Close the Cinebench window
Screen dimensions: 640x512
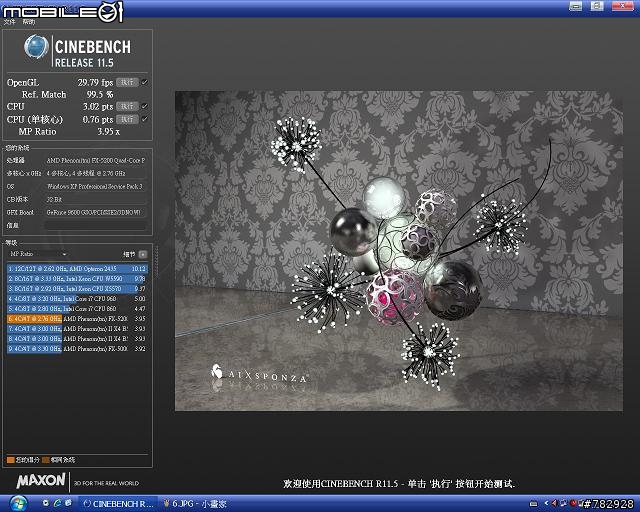(x=622, y=6)
